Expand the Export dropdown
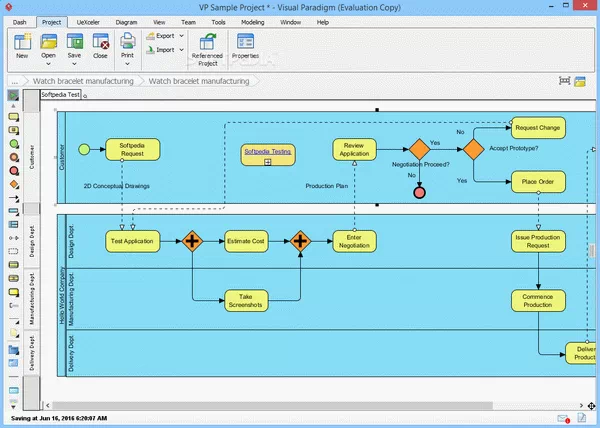600x428 pixels. 182,36
